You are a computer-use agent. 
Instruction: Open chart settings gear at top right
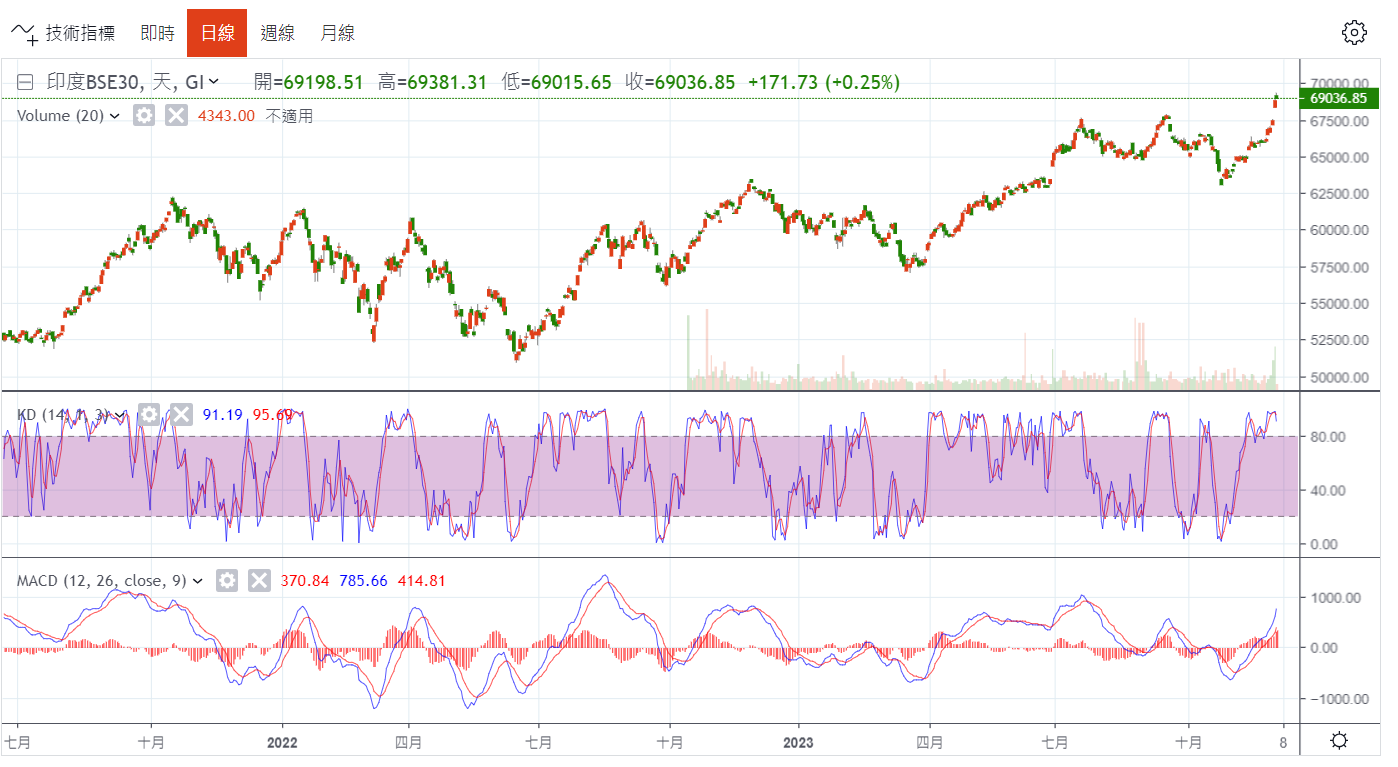1353,33
